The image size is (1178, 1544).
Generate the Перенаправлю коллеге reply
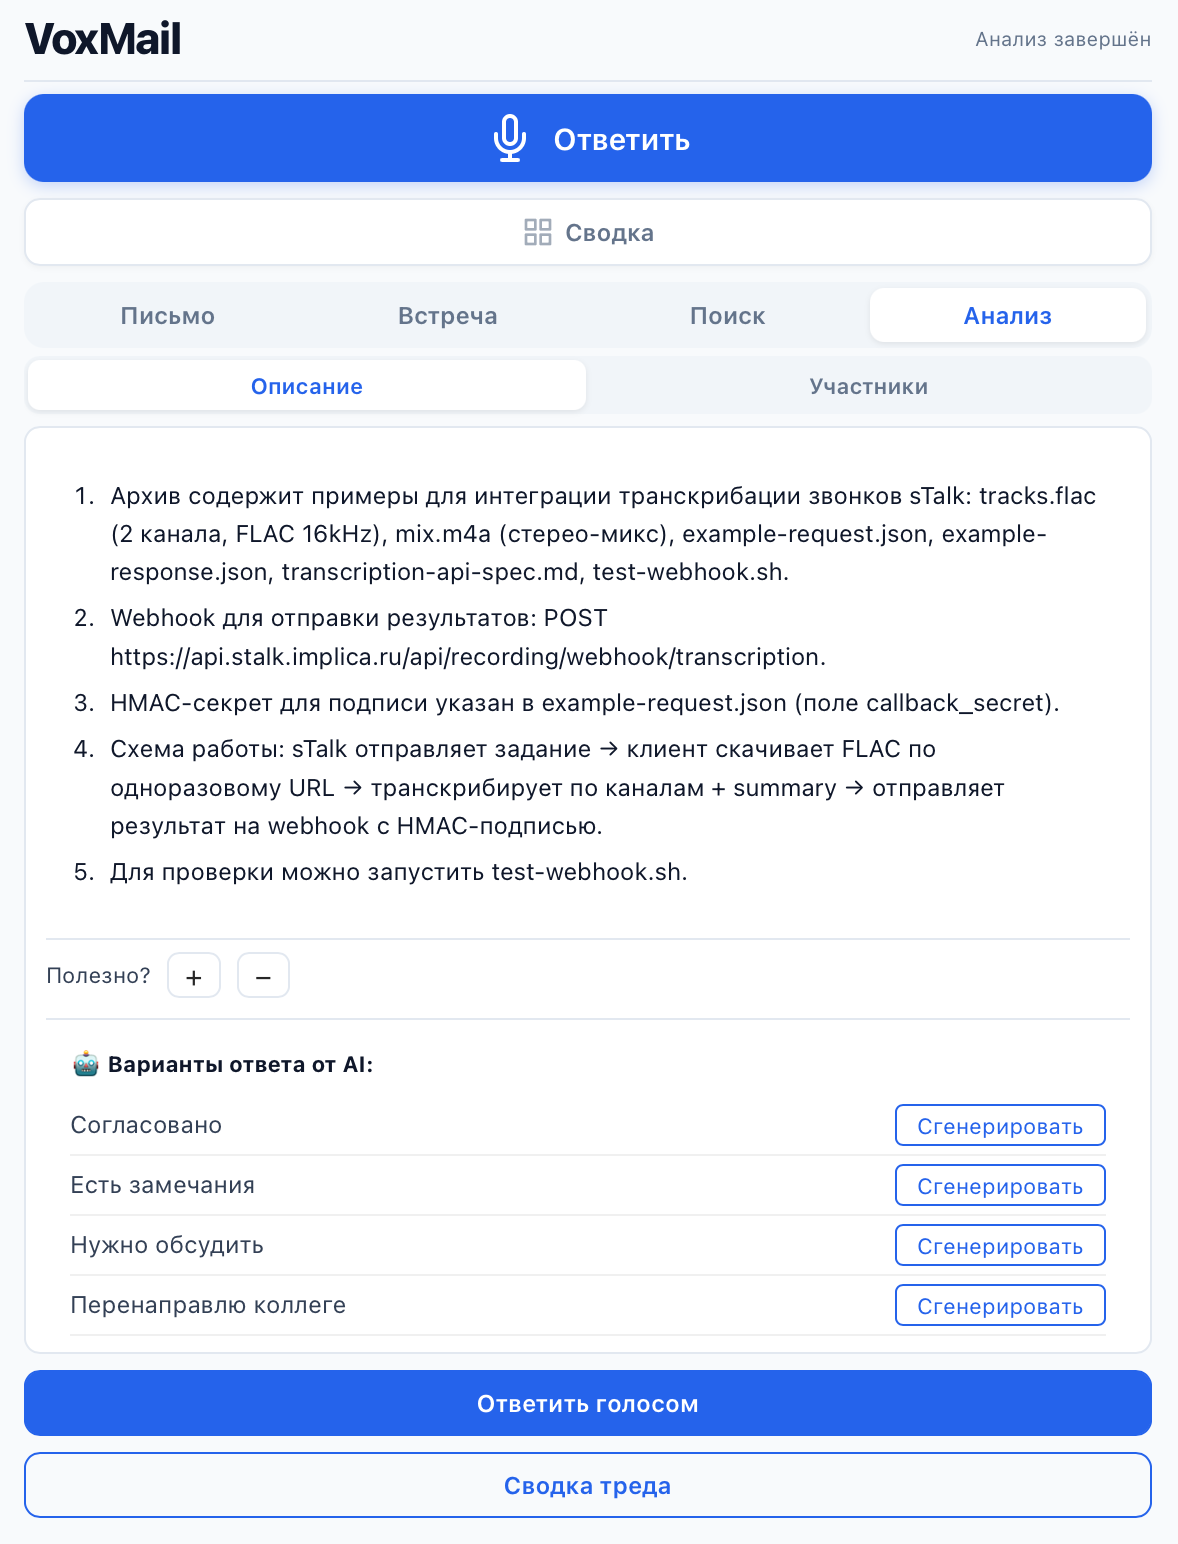pyautogui.click(x=1000, y=1305)
